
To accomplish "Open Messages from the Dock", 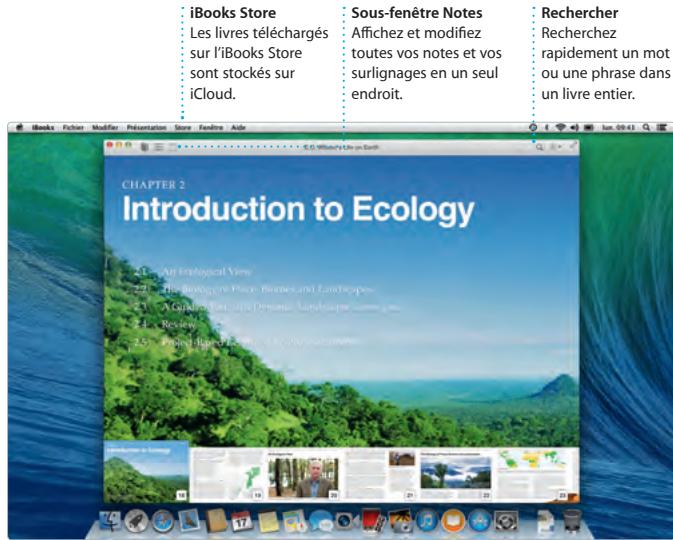I will pyautogui.click(x=321, y=521).
